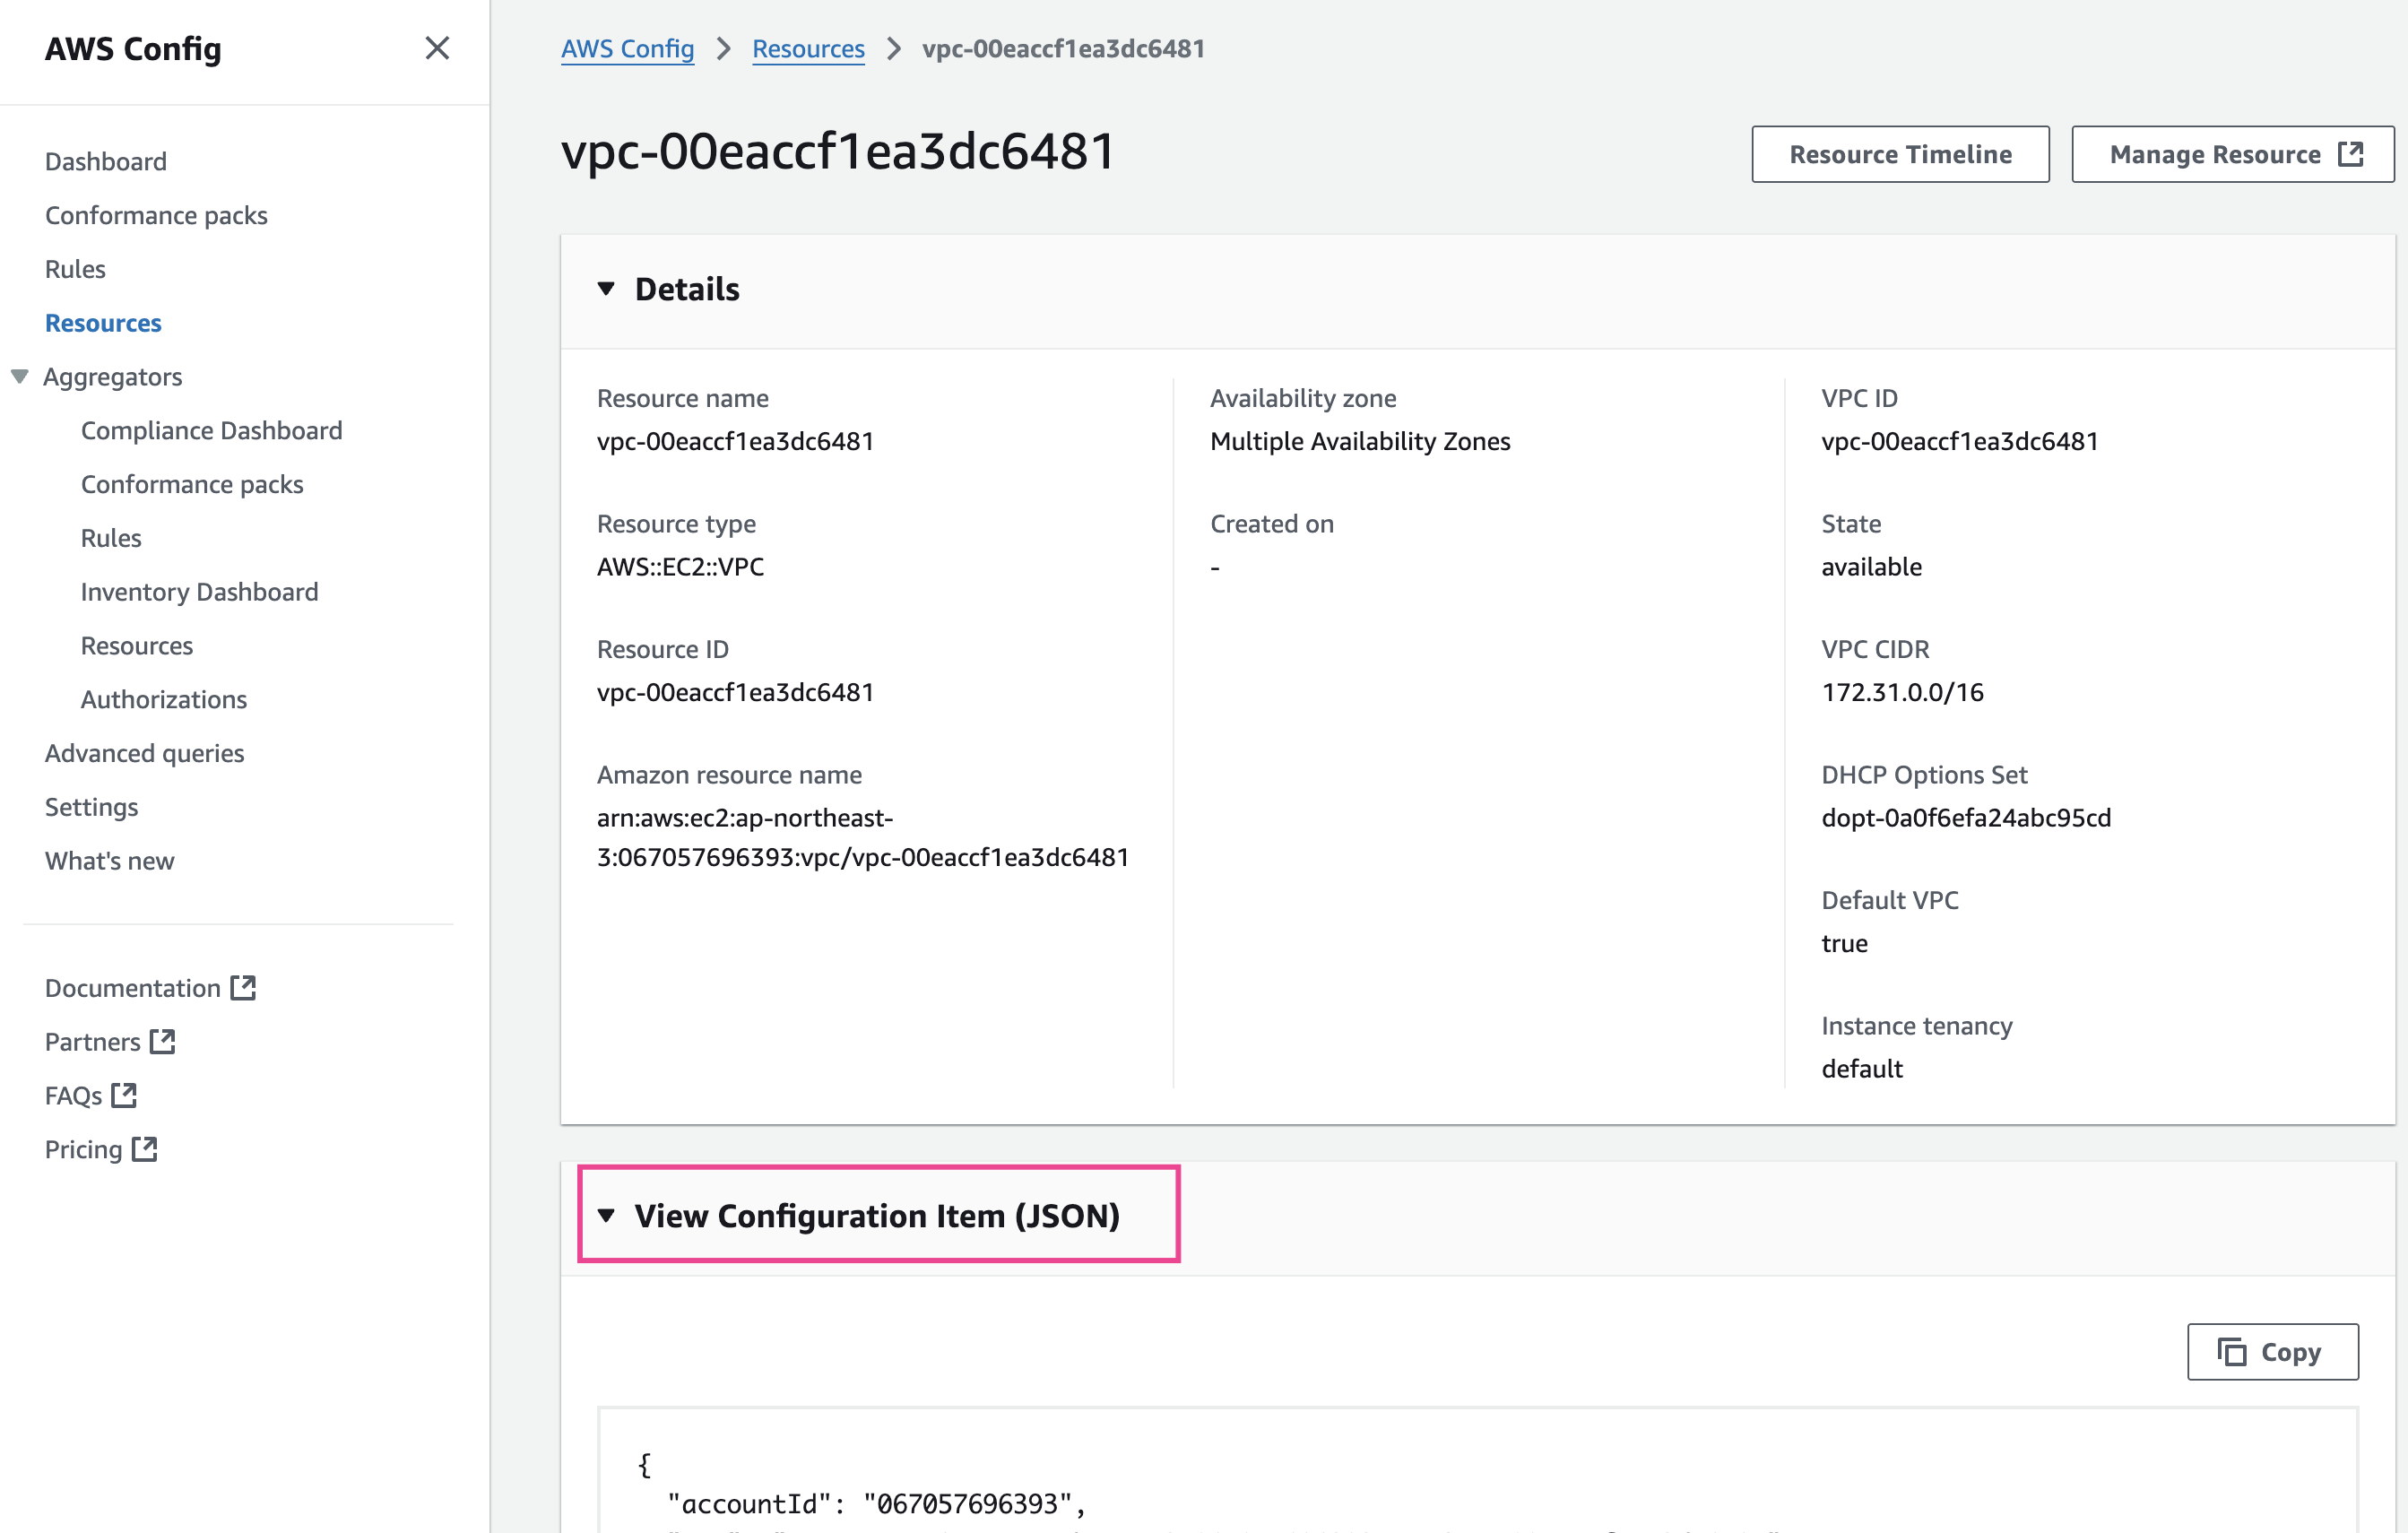Click external icon on Manage Resource button
2408x1533 pixels.
pos(2351,154)
